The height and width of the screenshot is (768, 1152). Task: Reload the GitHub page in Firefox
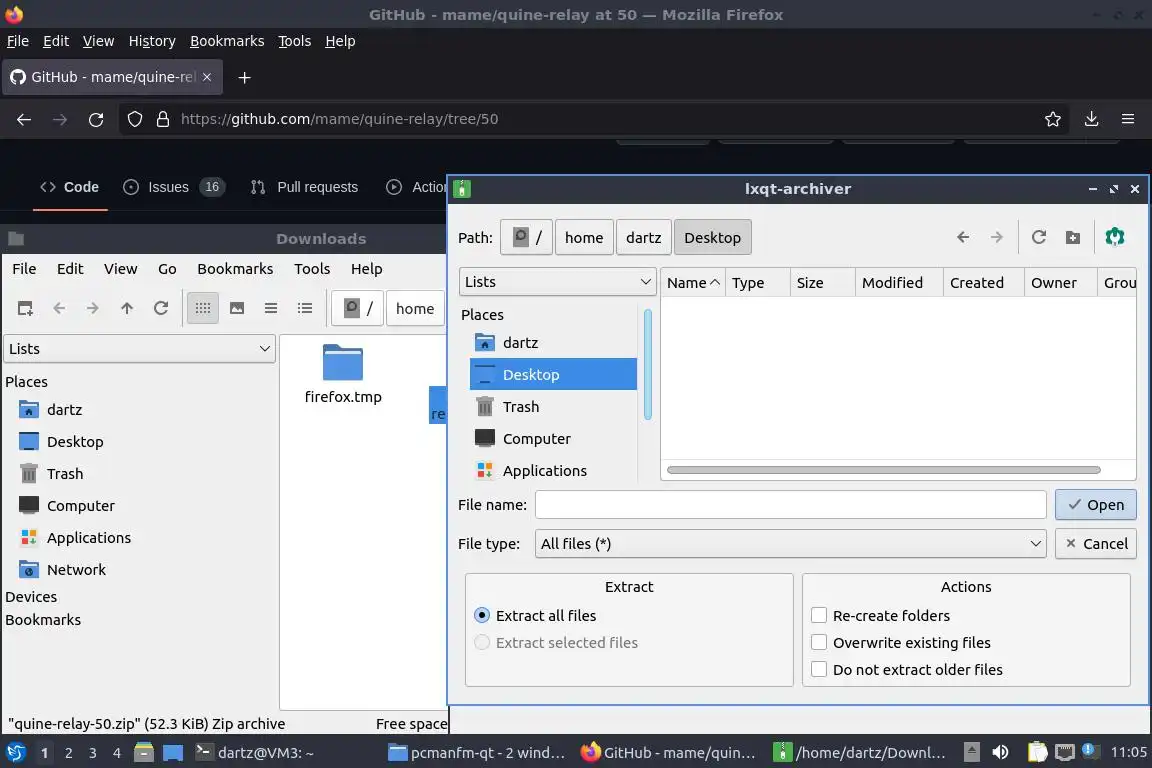click(96, 119)
